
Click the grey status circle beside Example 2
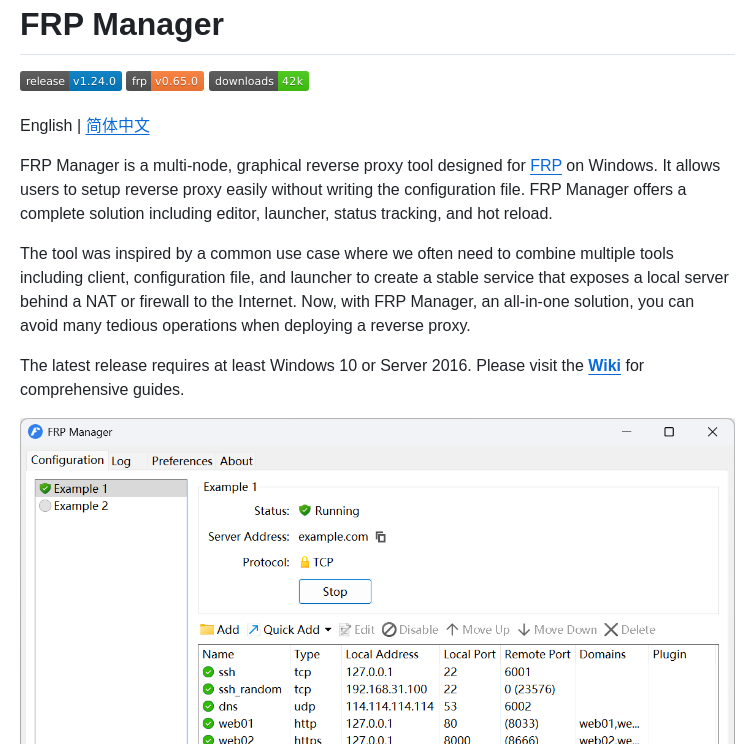coord(45,506)
